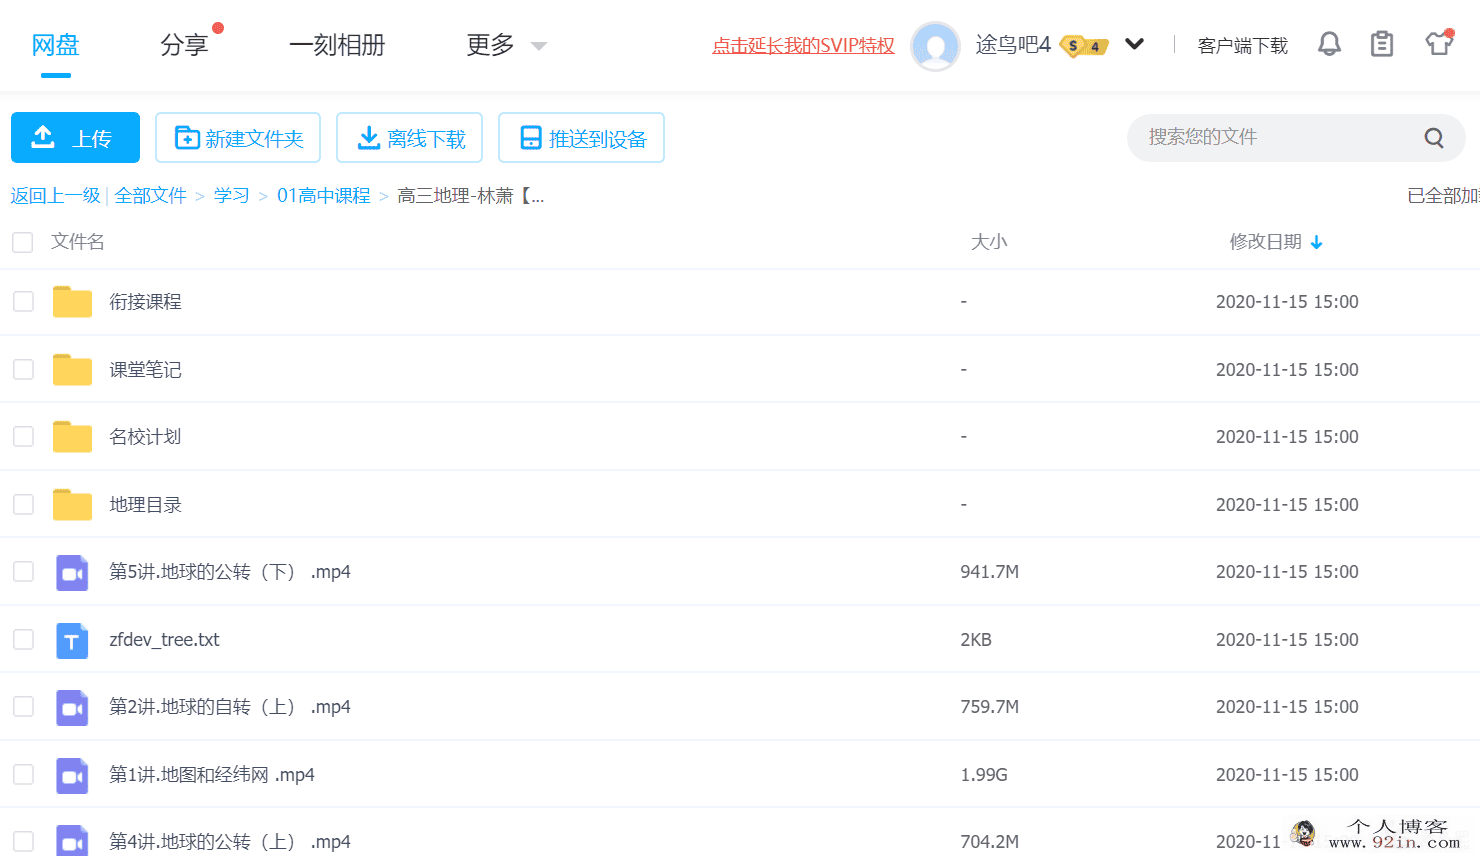Screen dimensions: 1480x856
Task: Click the 上传 upload button
Action: 75,137
